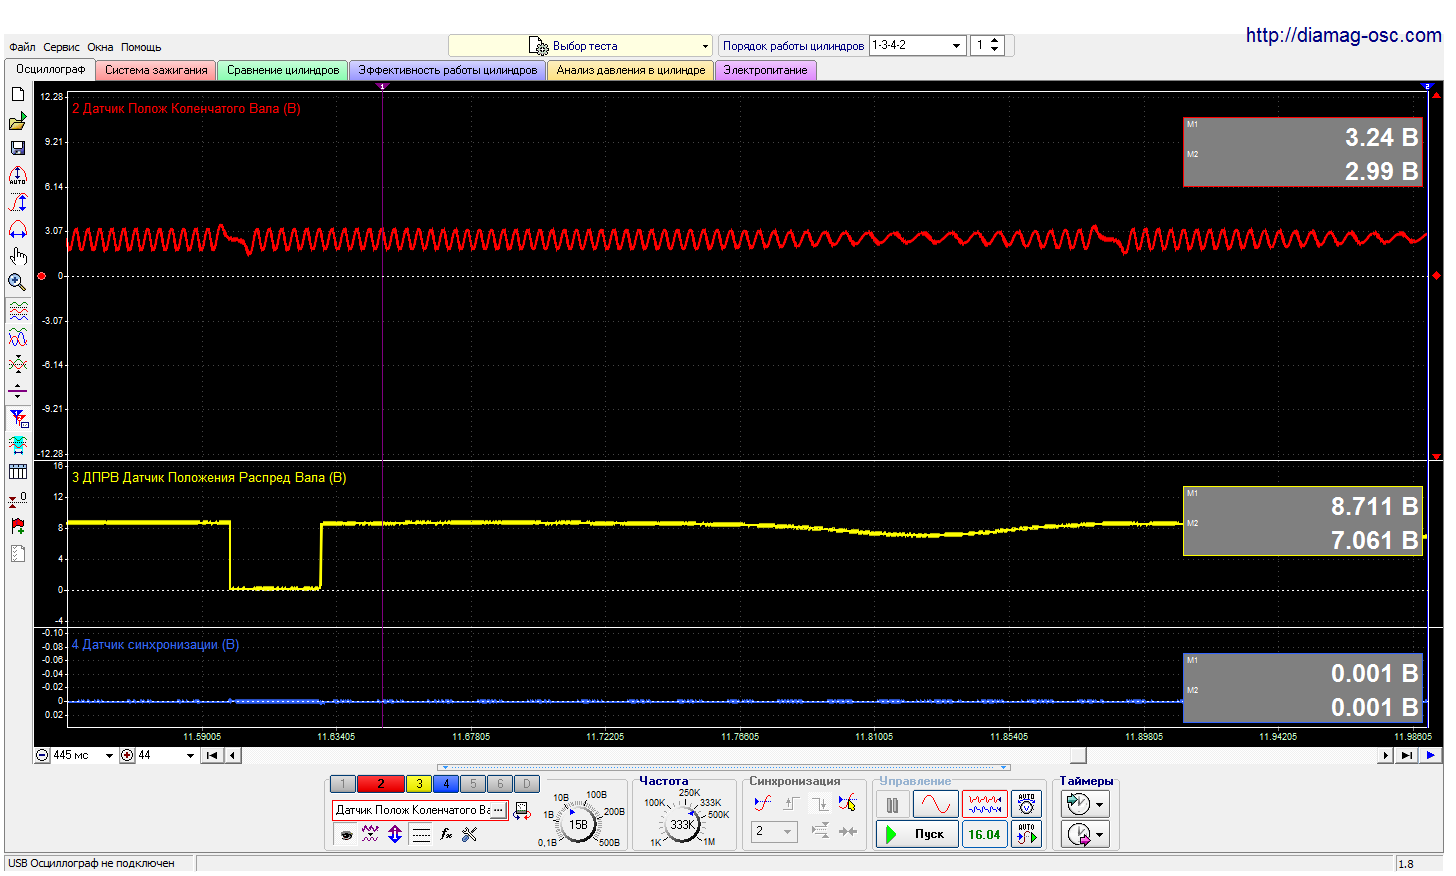Open the function fx settings

[446, 834]
